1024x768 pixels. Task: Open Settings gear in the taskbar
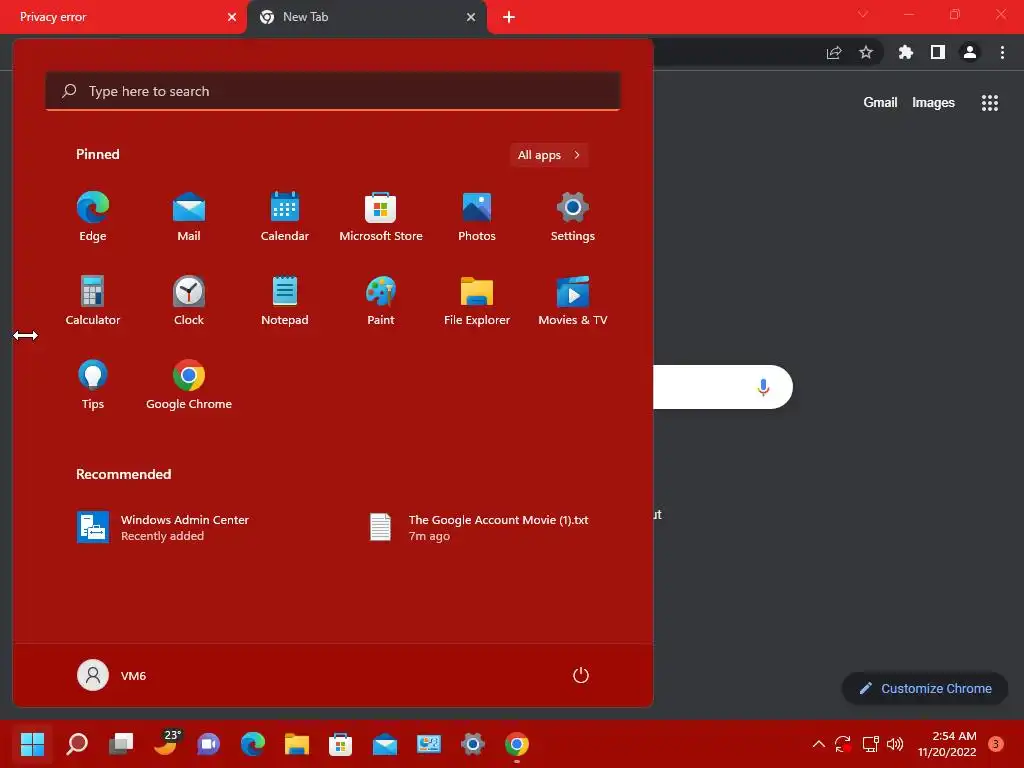pyautogui.click(x=473, y=744)
